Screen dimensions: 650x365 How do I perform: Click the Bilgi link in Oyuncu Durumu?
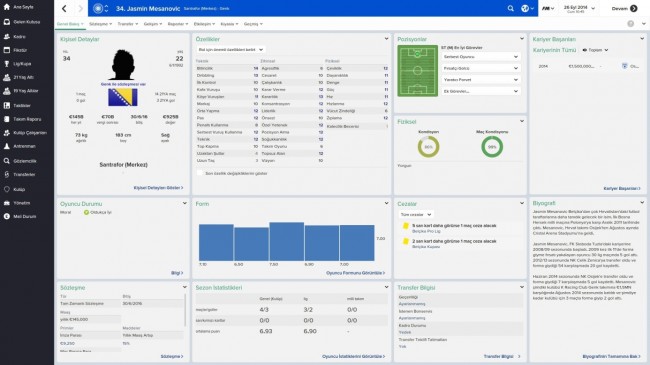177,273
